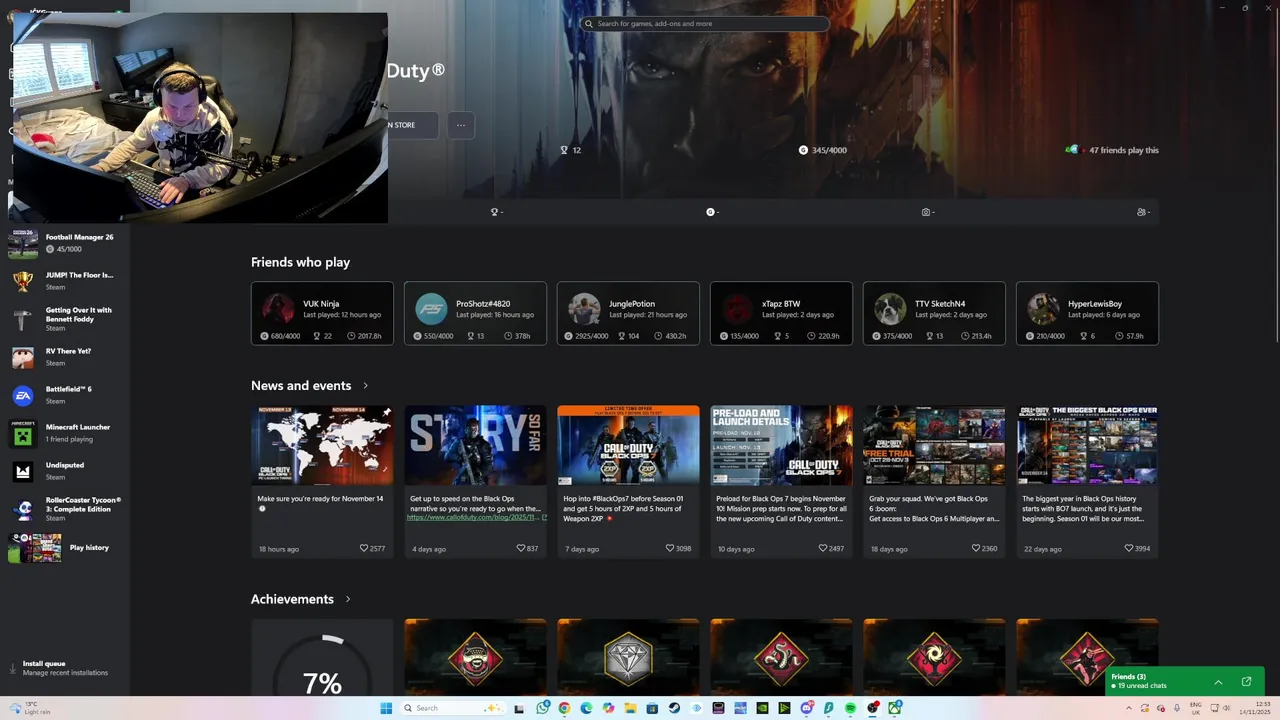
Task: Open Google Chrome from the taskbar
Action: pyautogui.click(x=564, y=708)
